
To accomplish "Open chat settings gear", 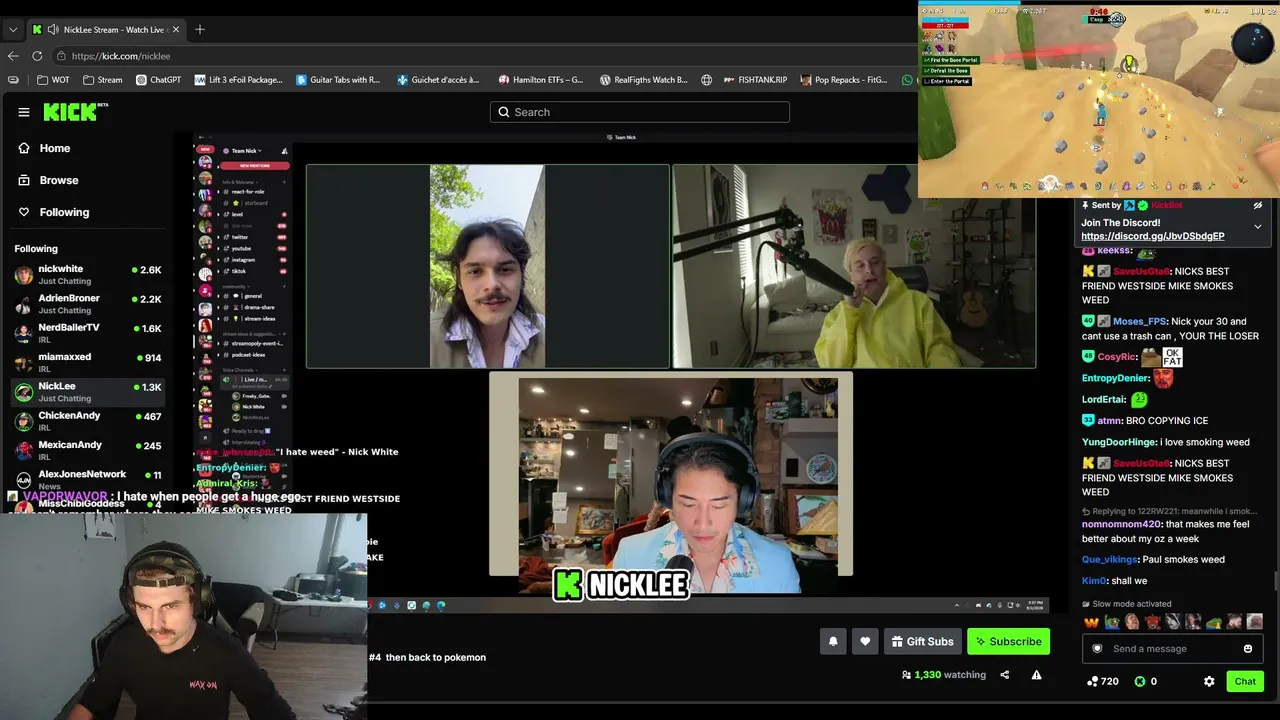I will point(1209,682).
